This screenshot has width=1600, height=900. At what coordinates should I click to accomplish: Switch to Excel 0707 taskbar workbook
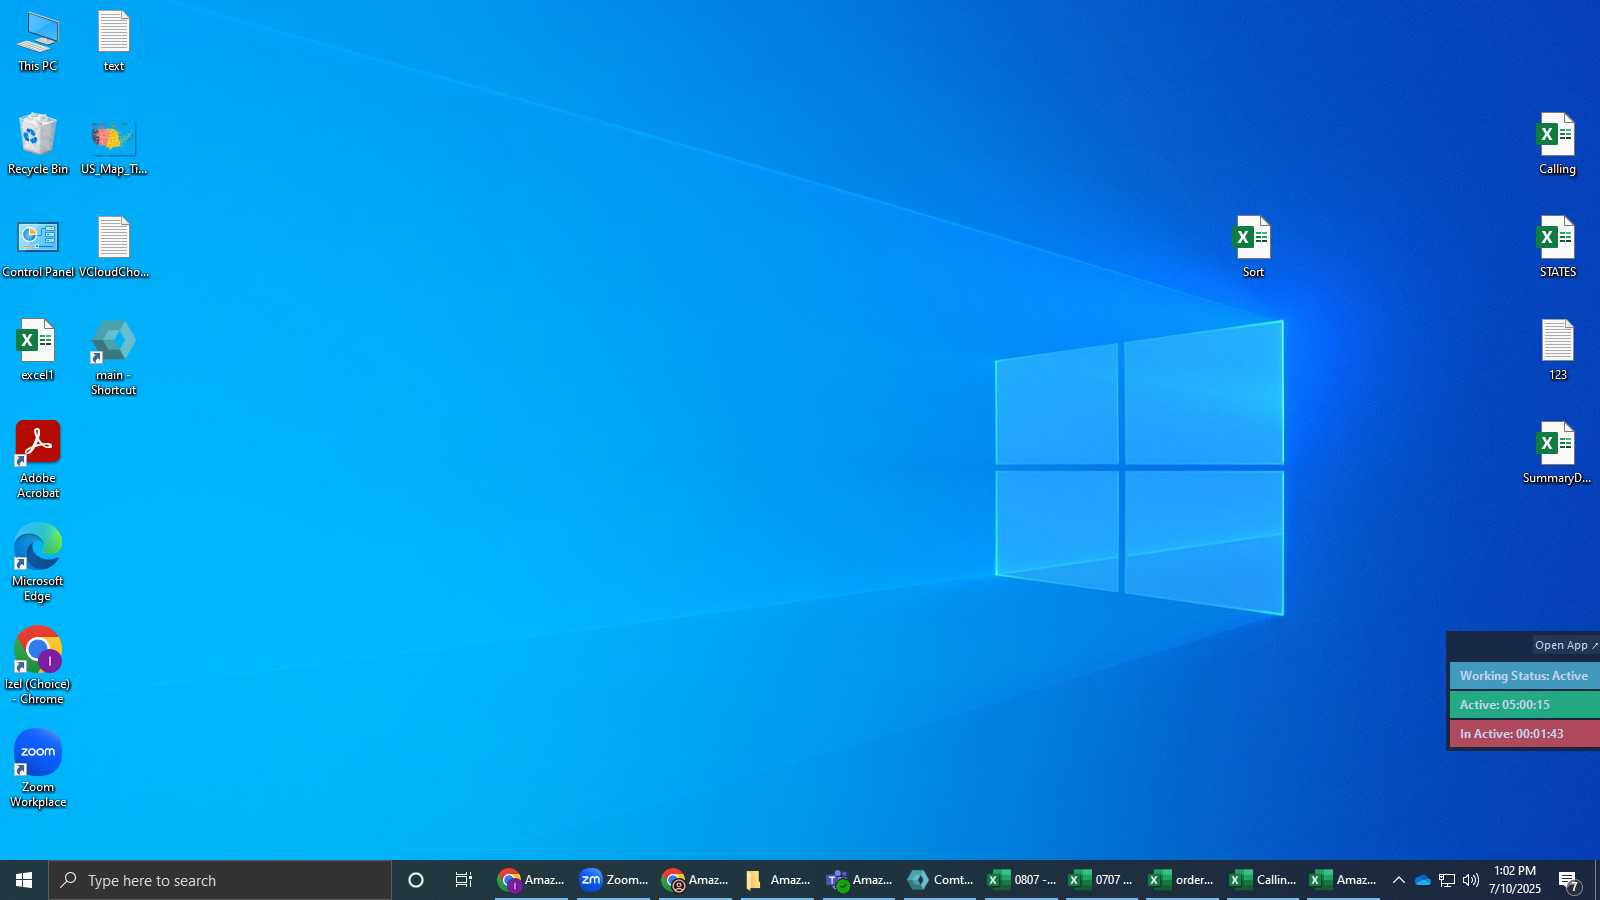click(x=1102, y=880)
